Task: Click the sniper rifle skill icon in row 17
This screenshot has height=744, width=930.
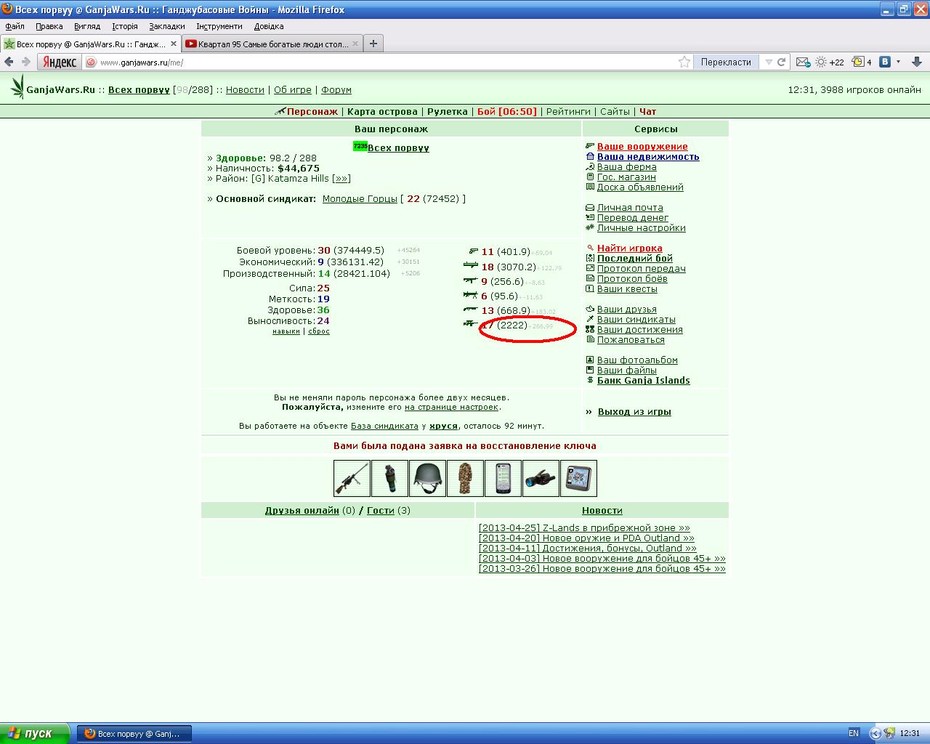Action: pyautogui.click(x=470, y=324)
